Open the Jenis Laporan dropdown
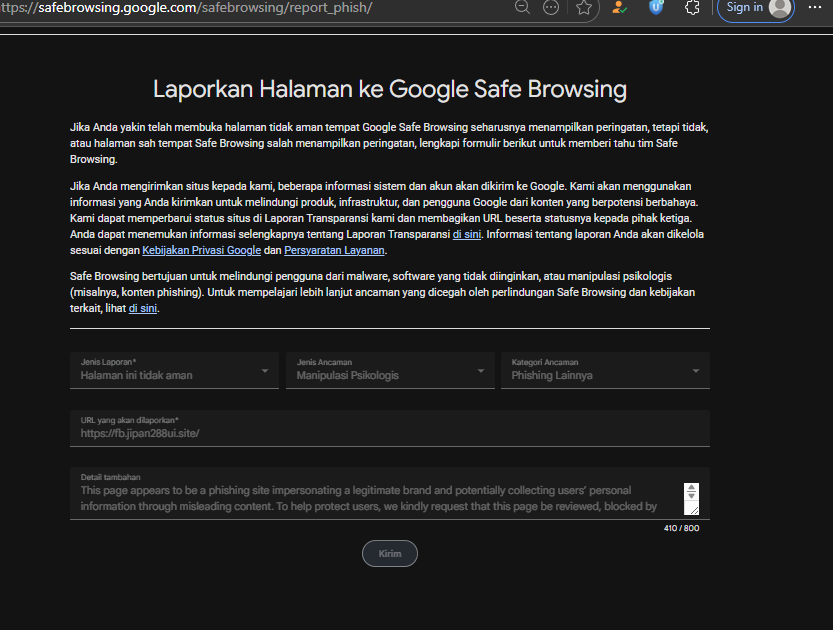The image size is (833, 630). 174,370
